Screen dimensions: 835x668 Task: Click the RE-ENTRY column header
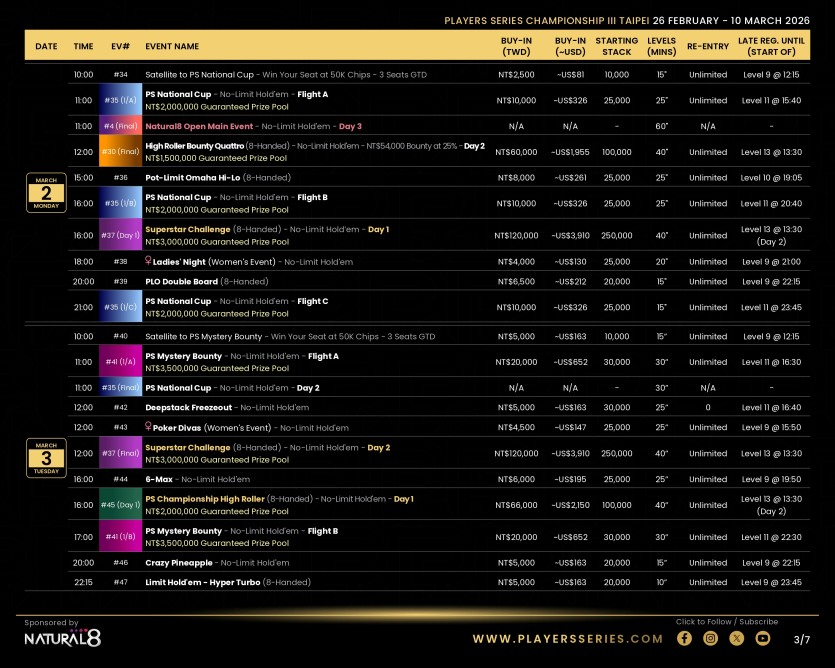click(x=708, y=47)
